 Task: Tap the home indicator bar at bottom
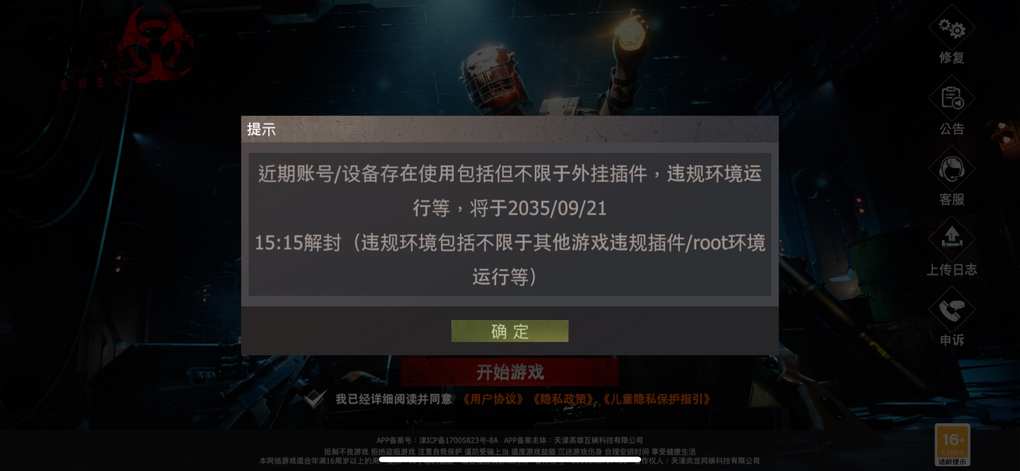coord(509,459)
